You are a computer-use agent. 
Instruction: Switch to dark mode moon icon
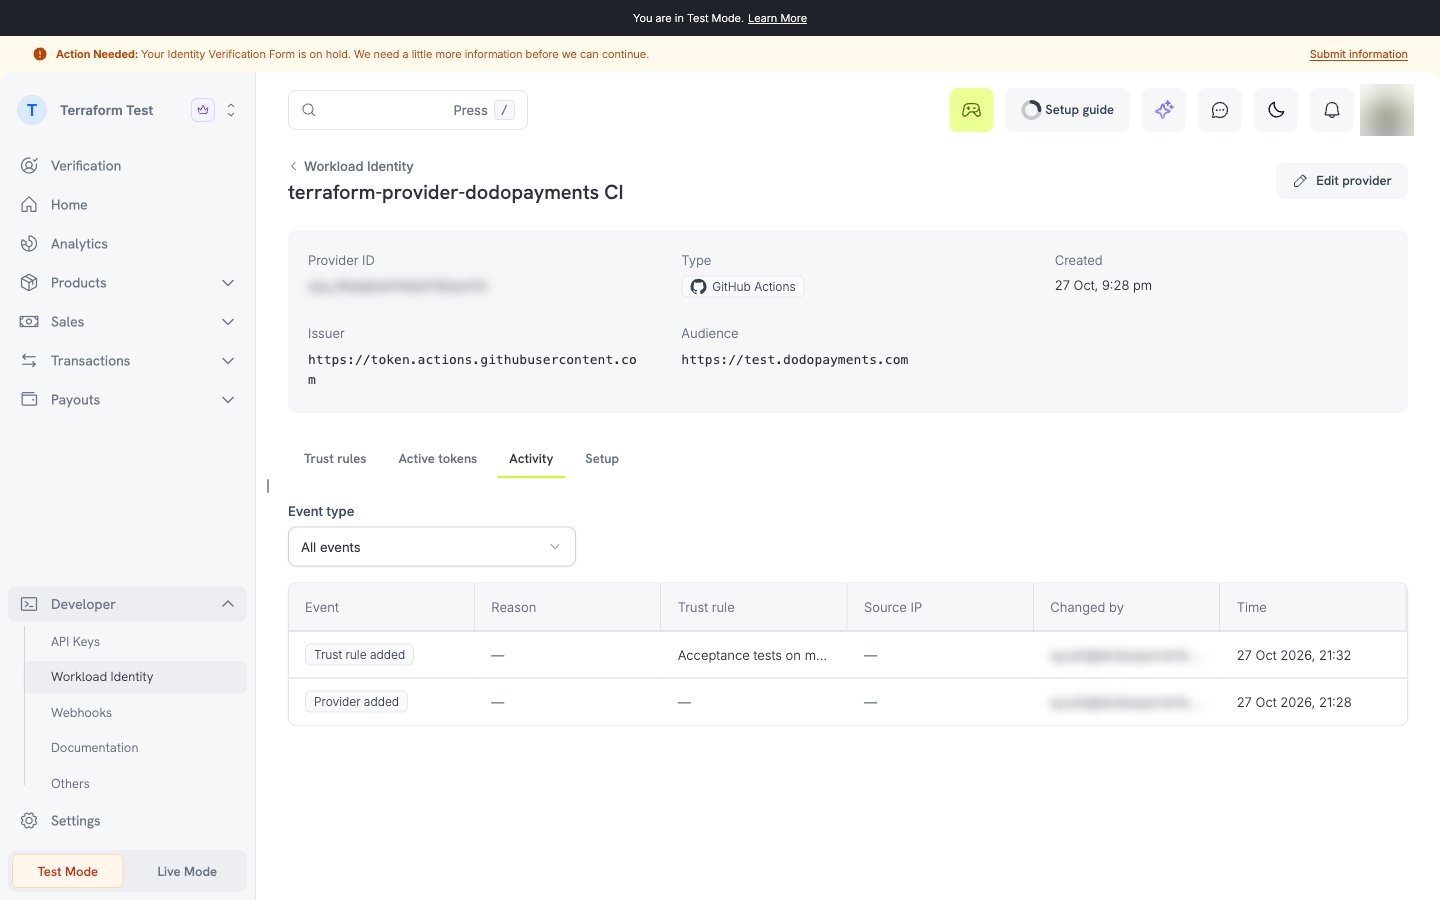click(x=1276, y=110)
